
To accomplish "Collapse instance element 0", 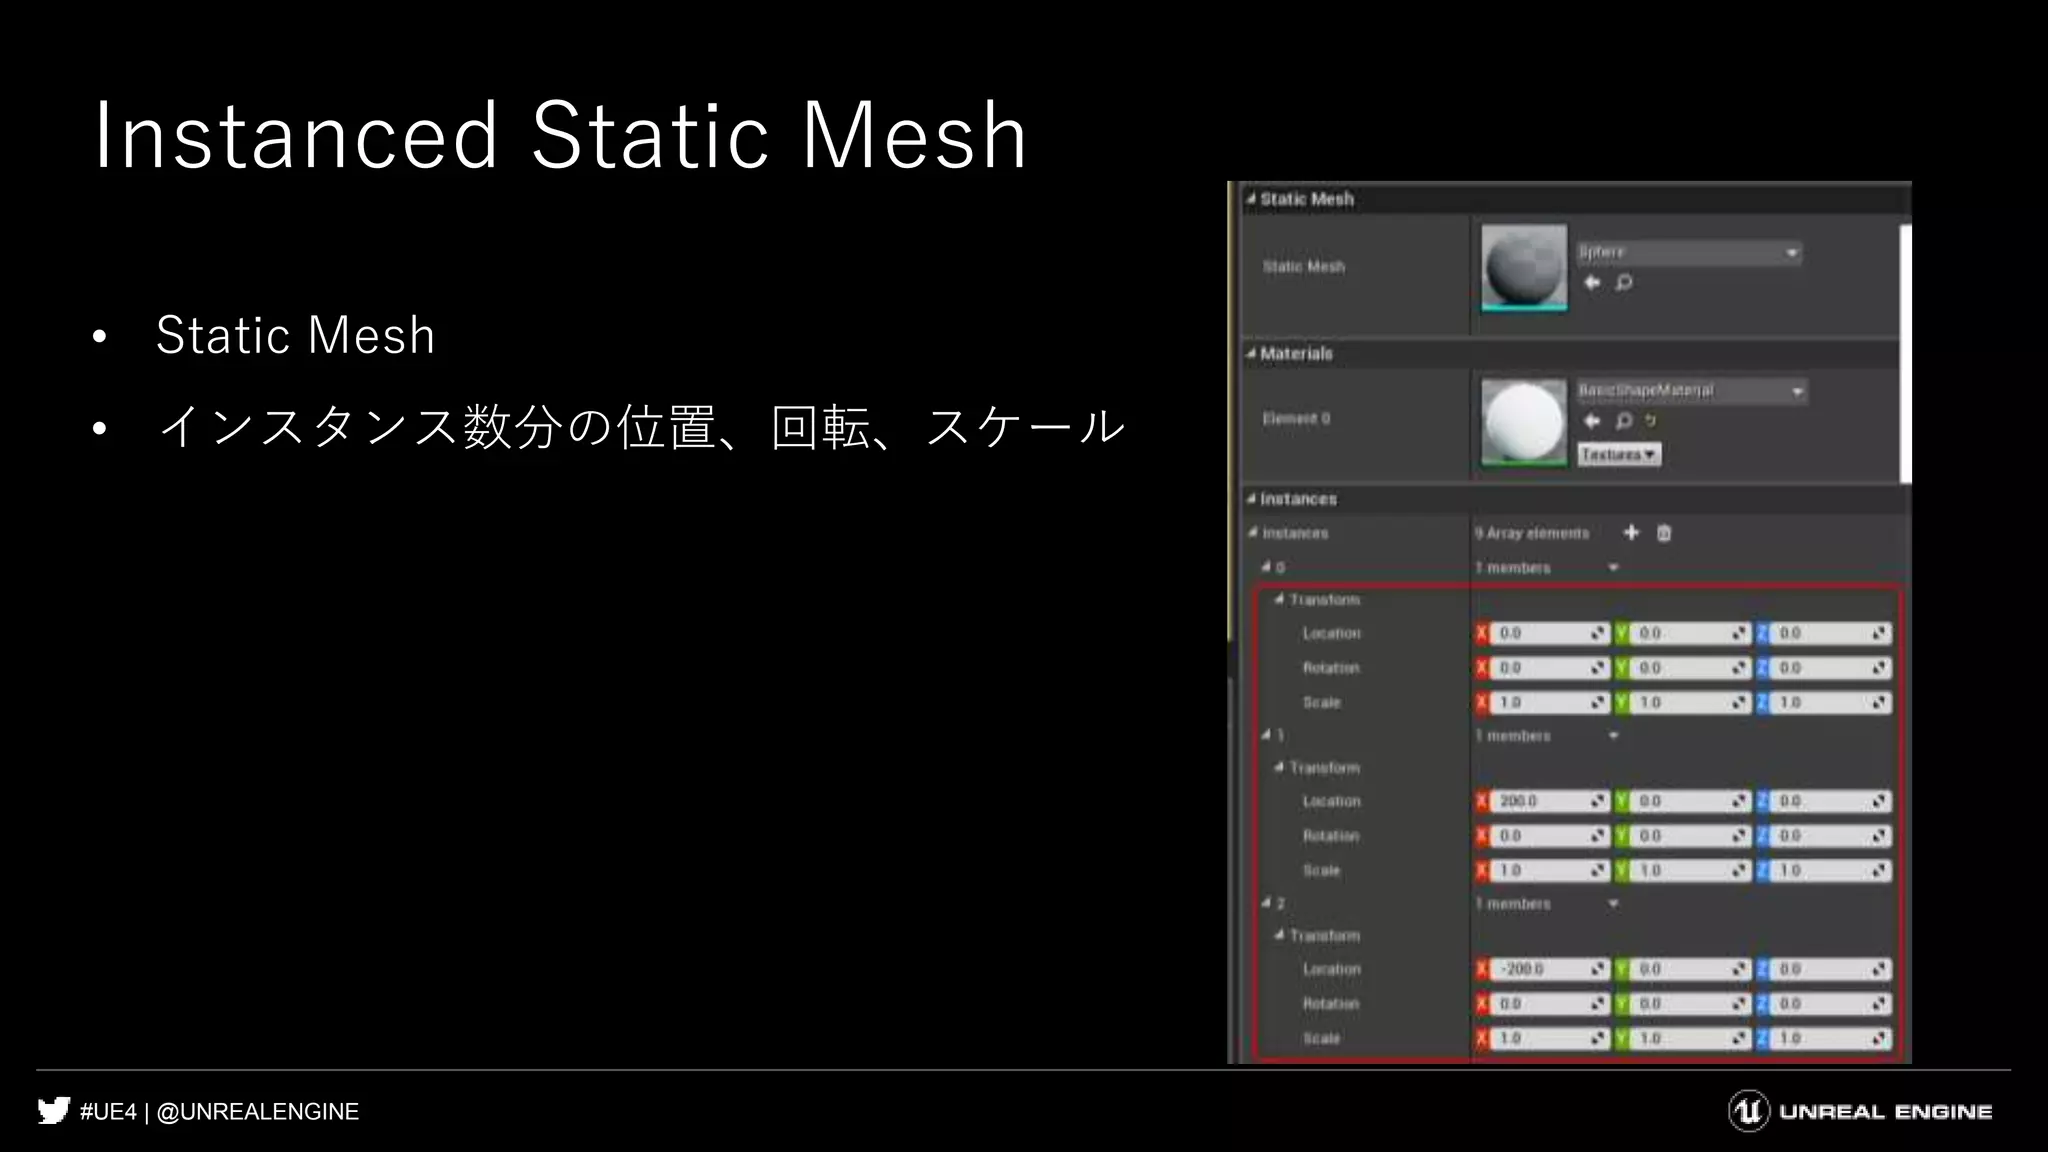I will tap(1266, 567).
